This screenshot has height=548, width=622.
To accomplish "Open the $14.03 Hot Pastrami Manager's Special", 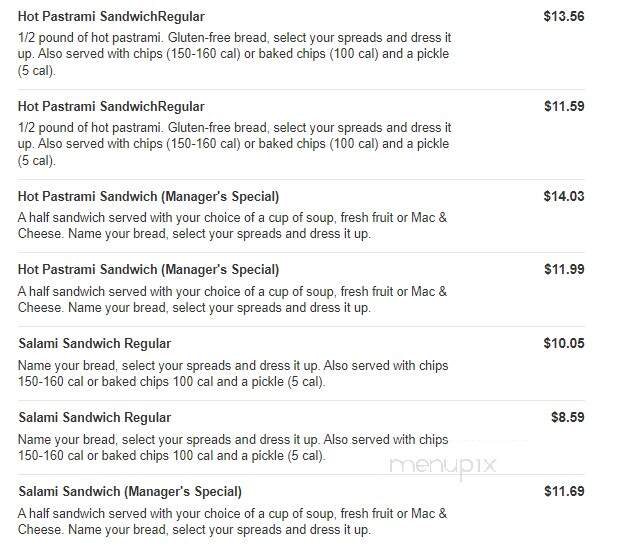I will tap(148, 196).
